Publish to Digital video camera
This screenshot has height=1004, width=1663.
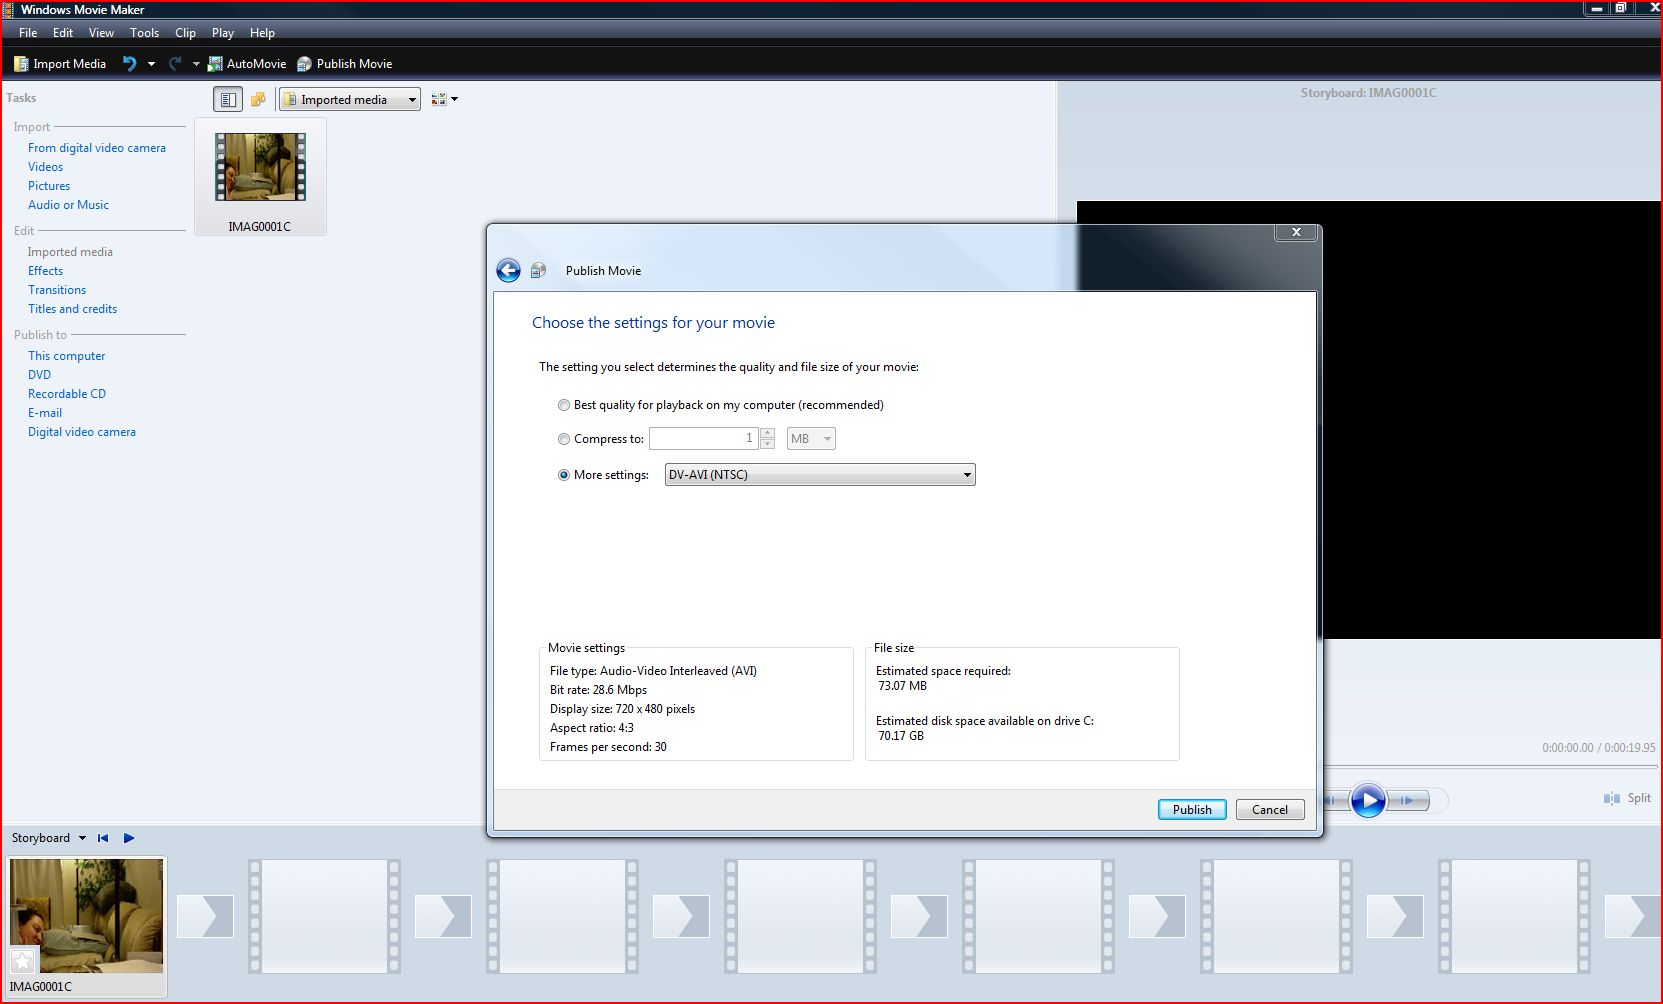pyautogui.click(x=82, y=432)
